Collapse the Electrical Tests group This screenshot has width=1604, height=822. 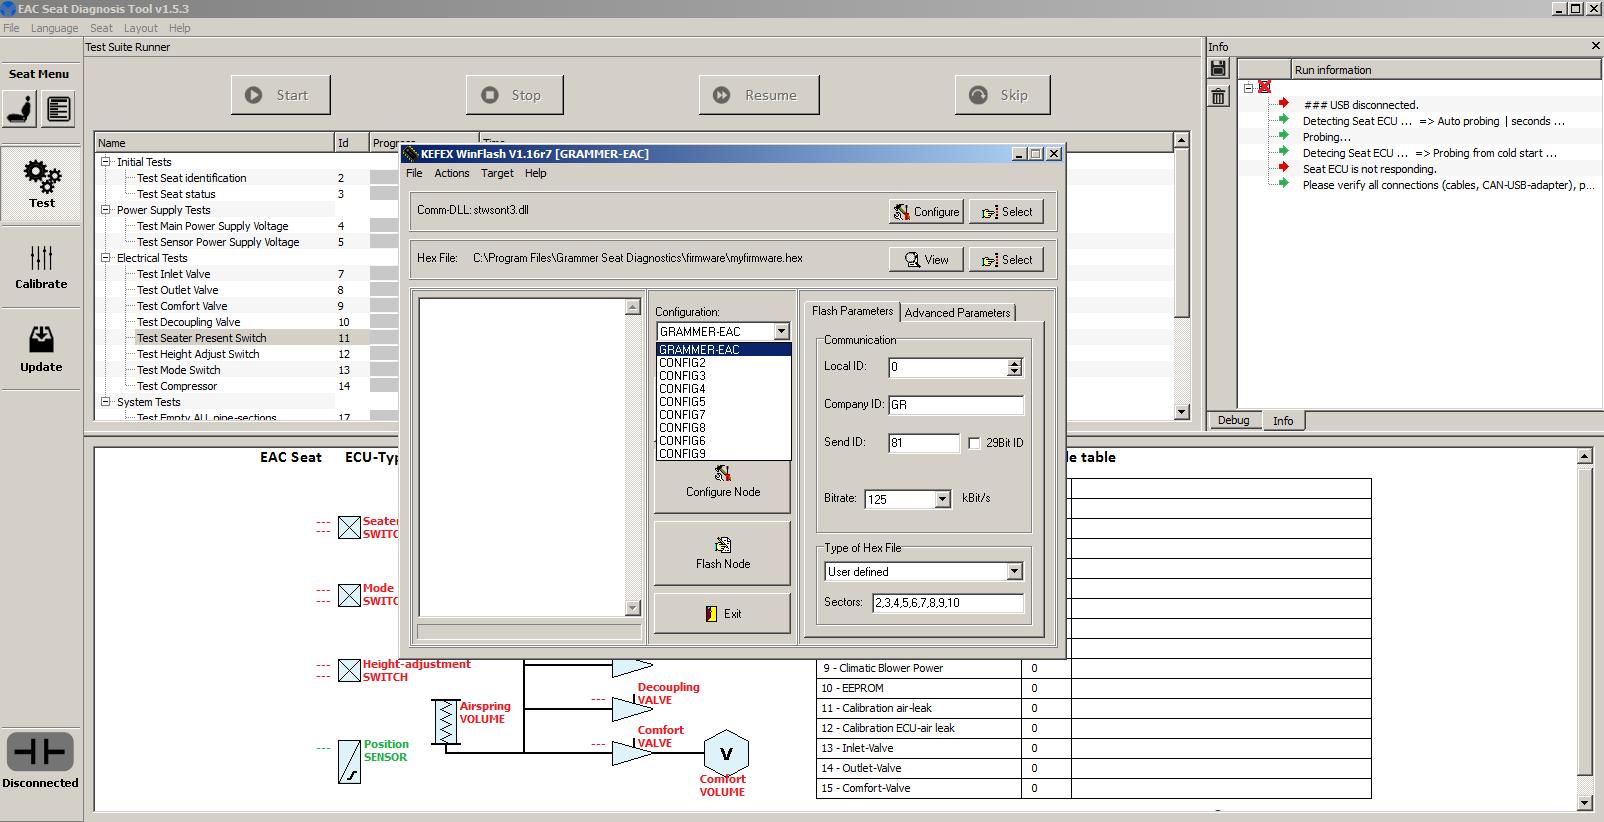[x=106, y=257]
